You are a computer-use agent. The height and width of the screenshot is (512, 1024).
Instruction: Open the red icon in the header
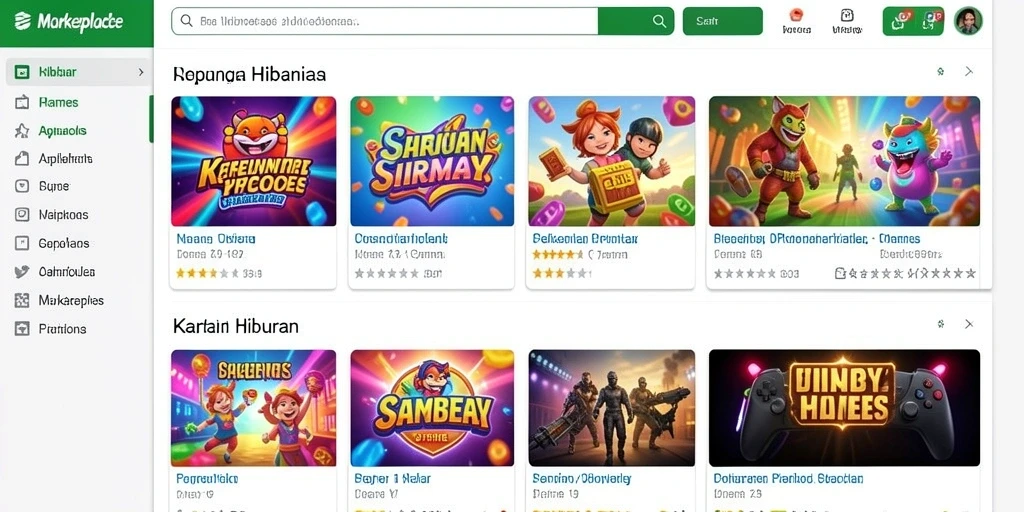coord(796,15)
